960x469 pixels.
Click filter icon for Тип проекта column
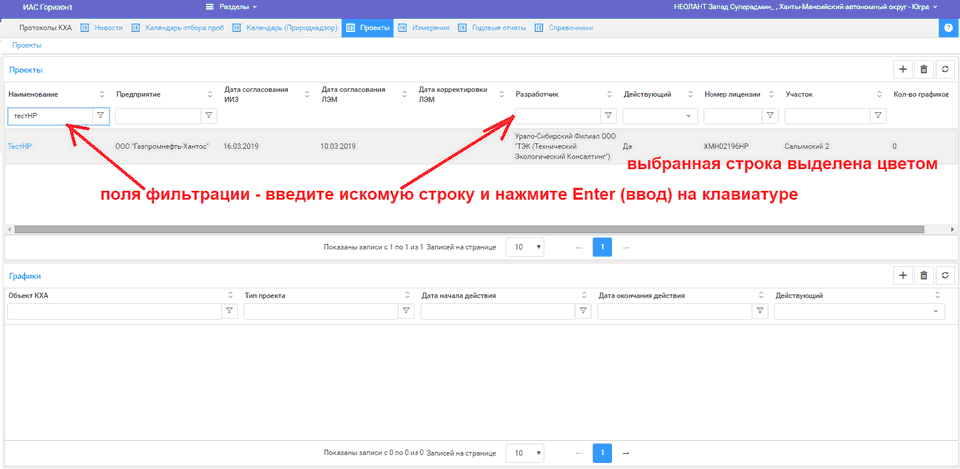pos(407,311)
